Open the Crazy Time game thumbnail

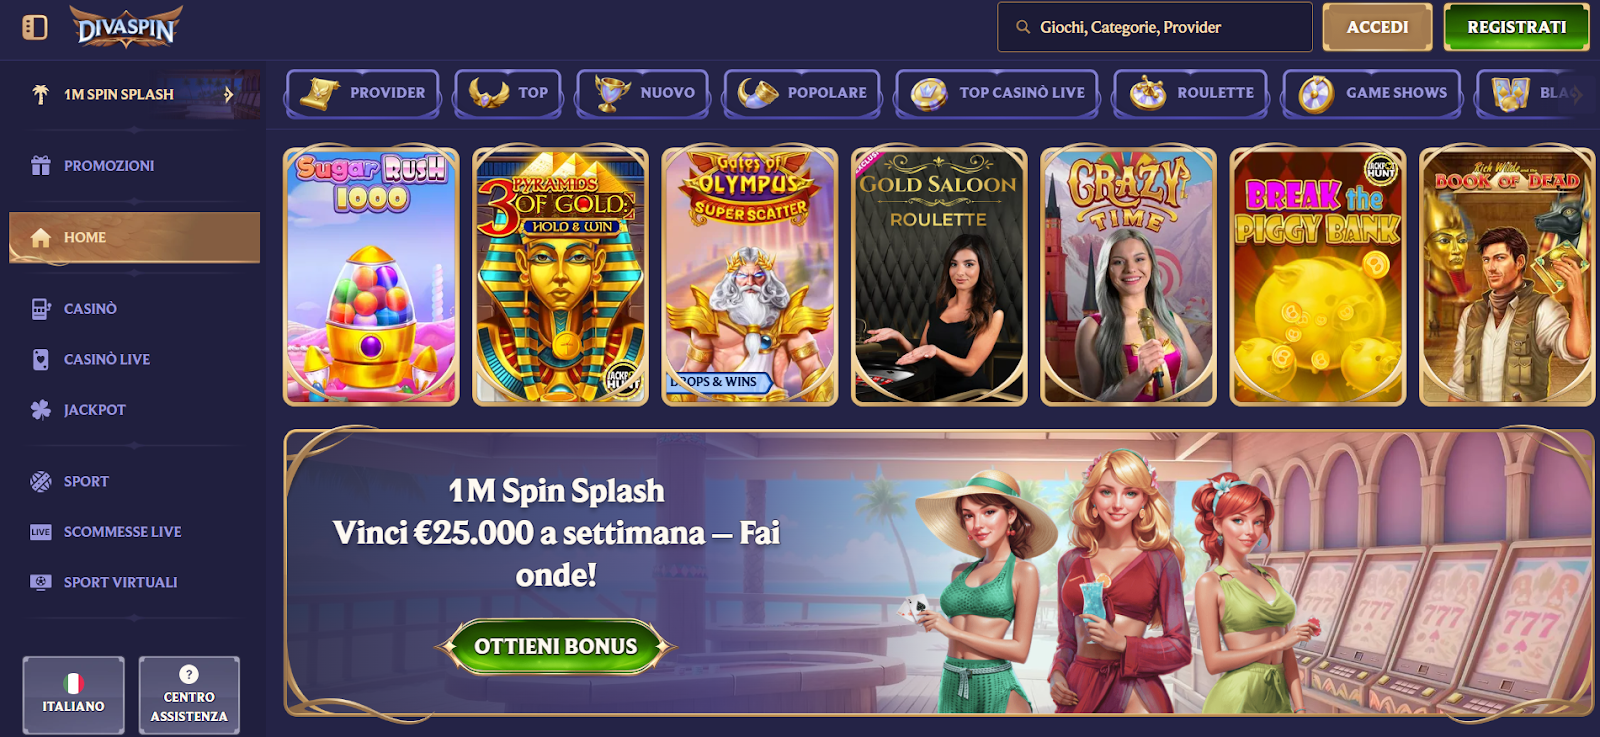coord(1128,276)
